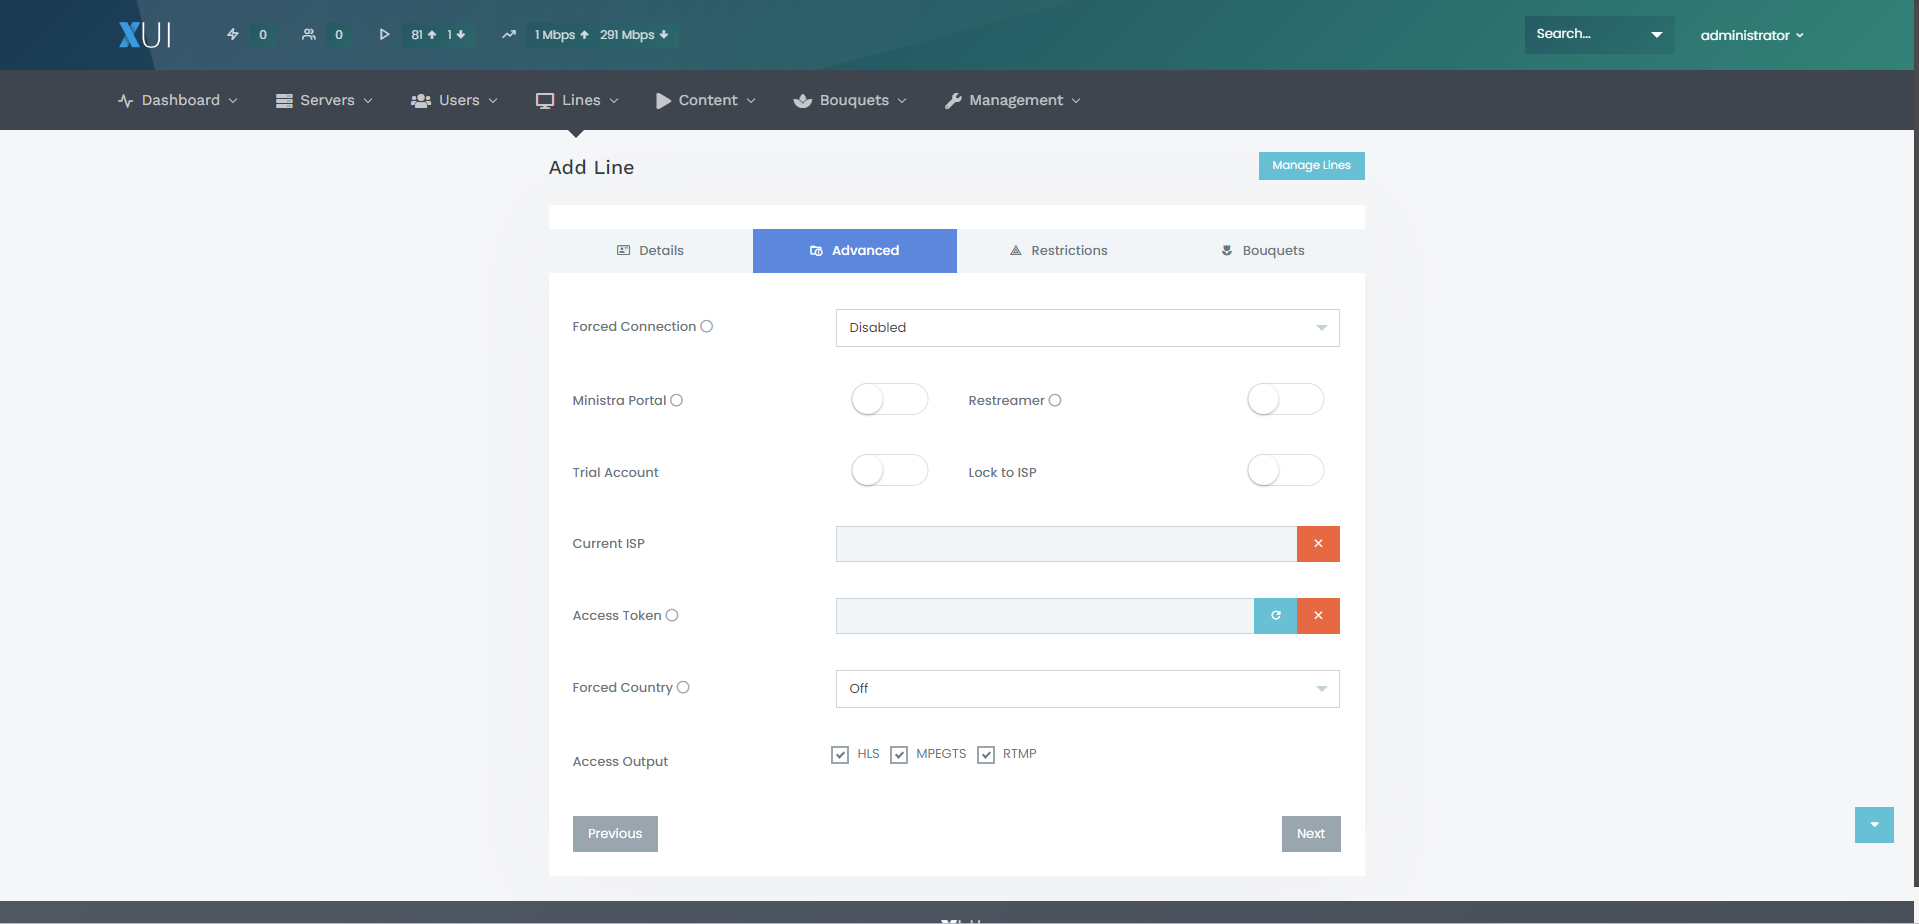The image size is (1919, 924).
Task: Click the lightning bolt connections icon
Action: tap(233, 34)
